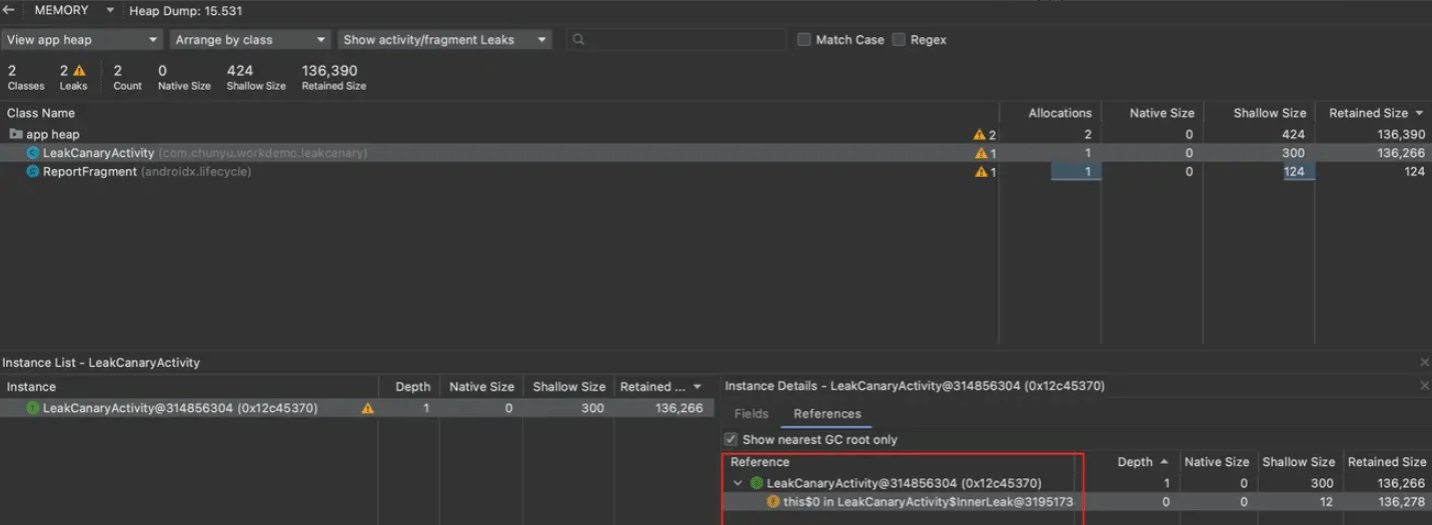Screen dimensions: 1432x525
Task: Toggle Show nearest GC root only
Action: pos(731,440)
